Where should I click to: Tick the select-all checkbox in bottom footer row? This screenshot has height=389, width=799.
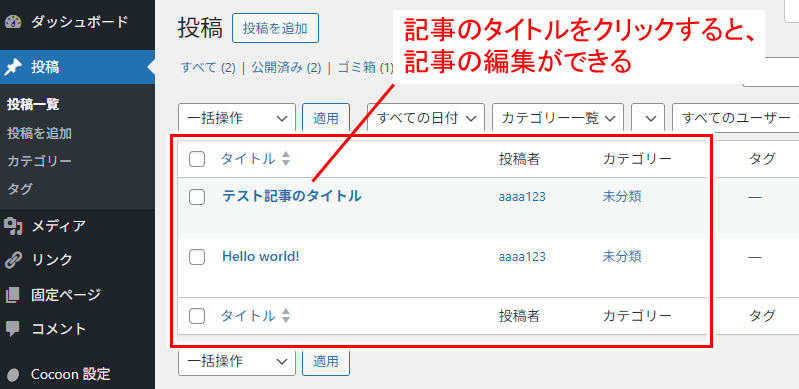[x=197, y=316]
